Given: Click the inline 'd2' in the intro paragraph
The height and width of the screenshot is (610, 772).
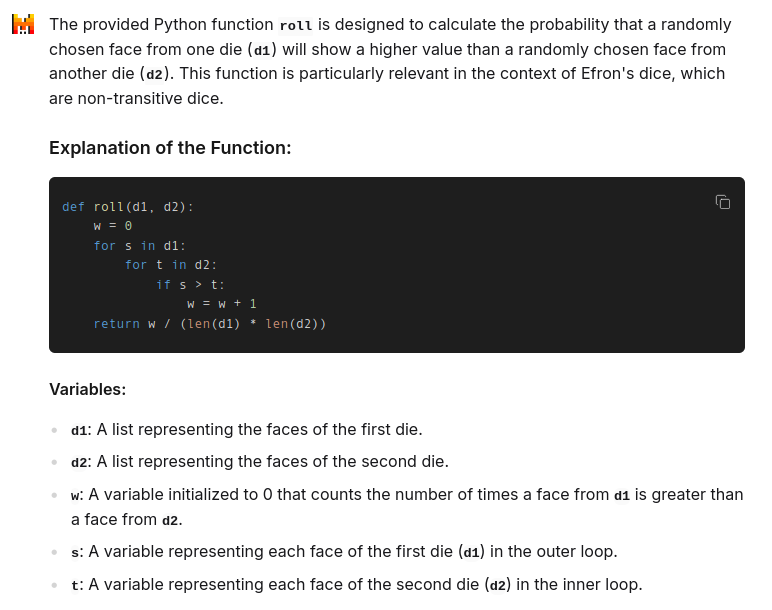Looking at the screenshot, I should [155, 74].
